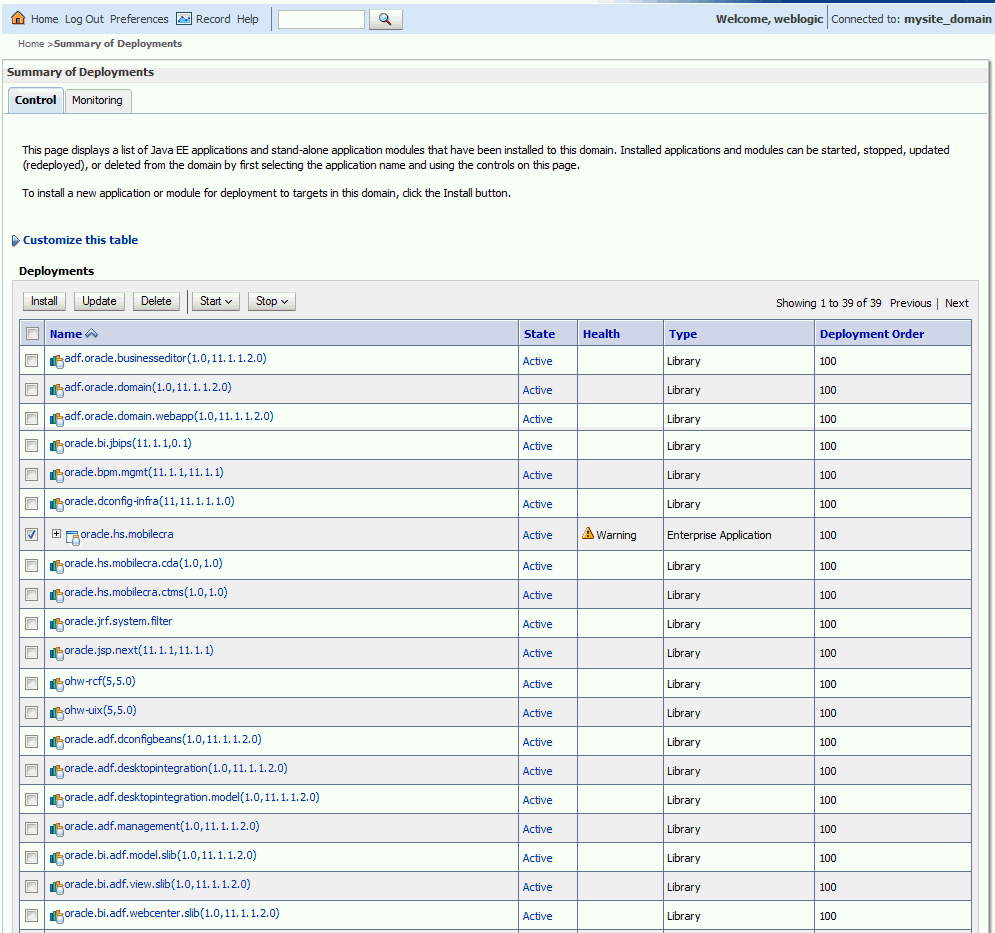This screenshot has height=933, width=995.
Task: Click the library icon beside adf.oracle.domain.webapp
Action: (56, 420)
